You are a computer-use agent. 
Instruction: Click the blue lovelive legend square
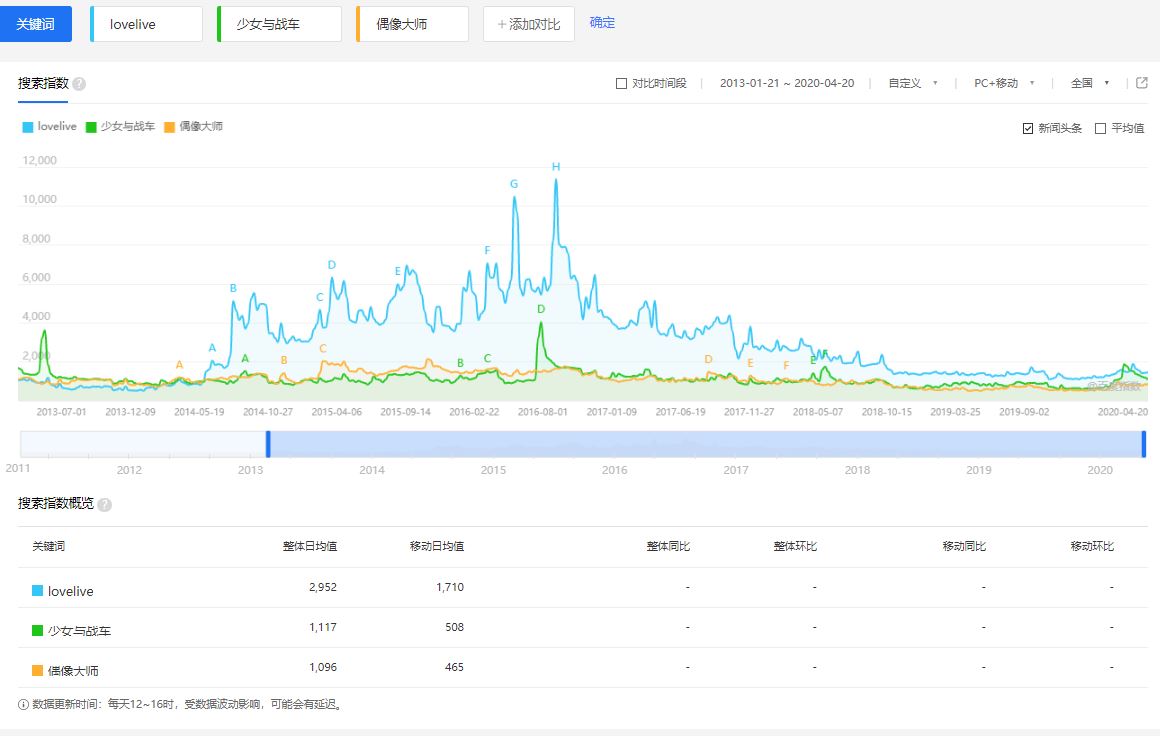pyautogui.click(x=28, y=127)
